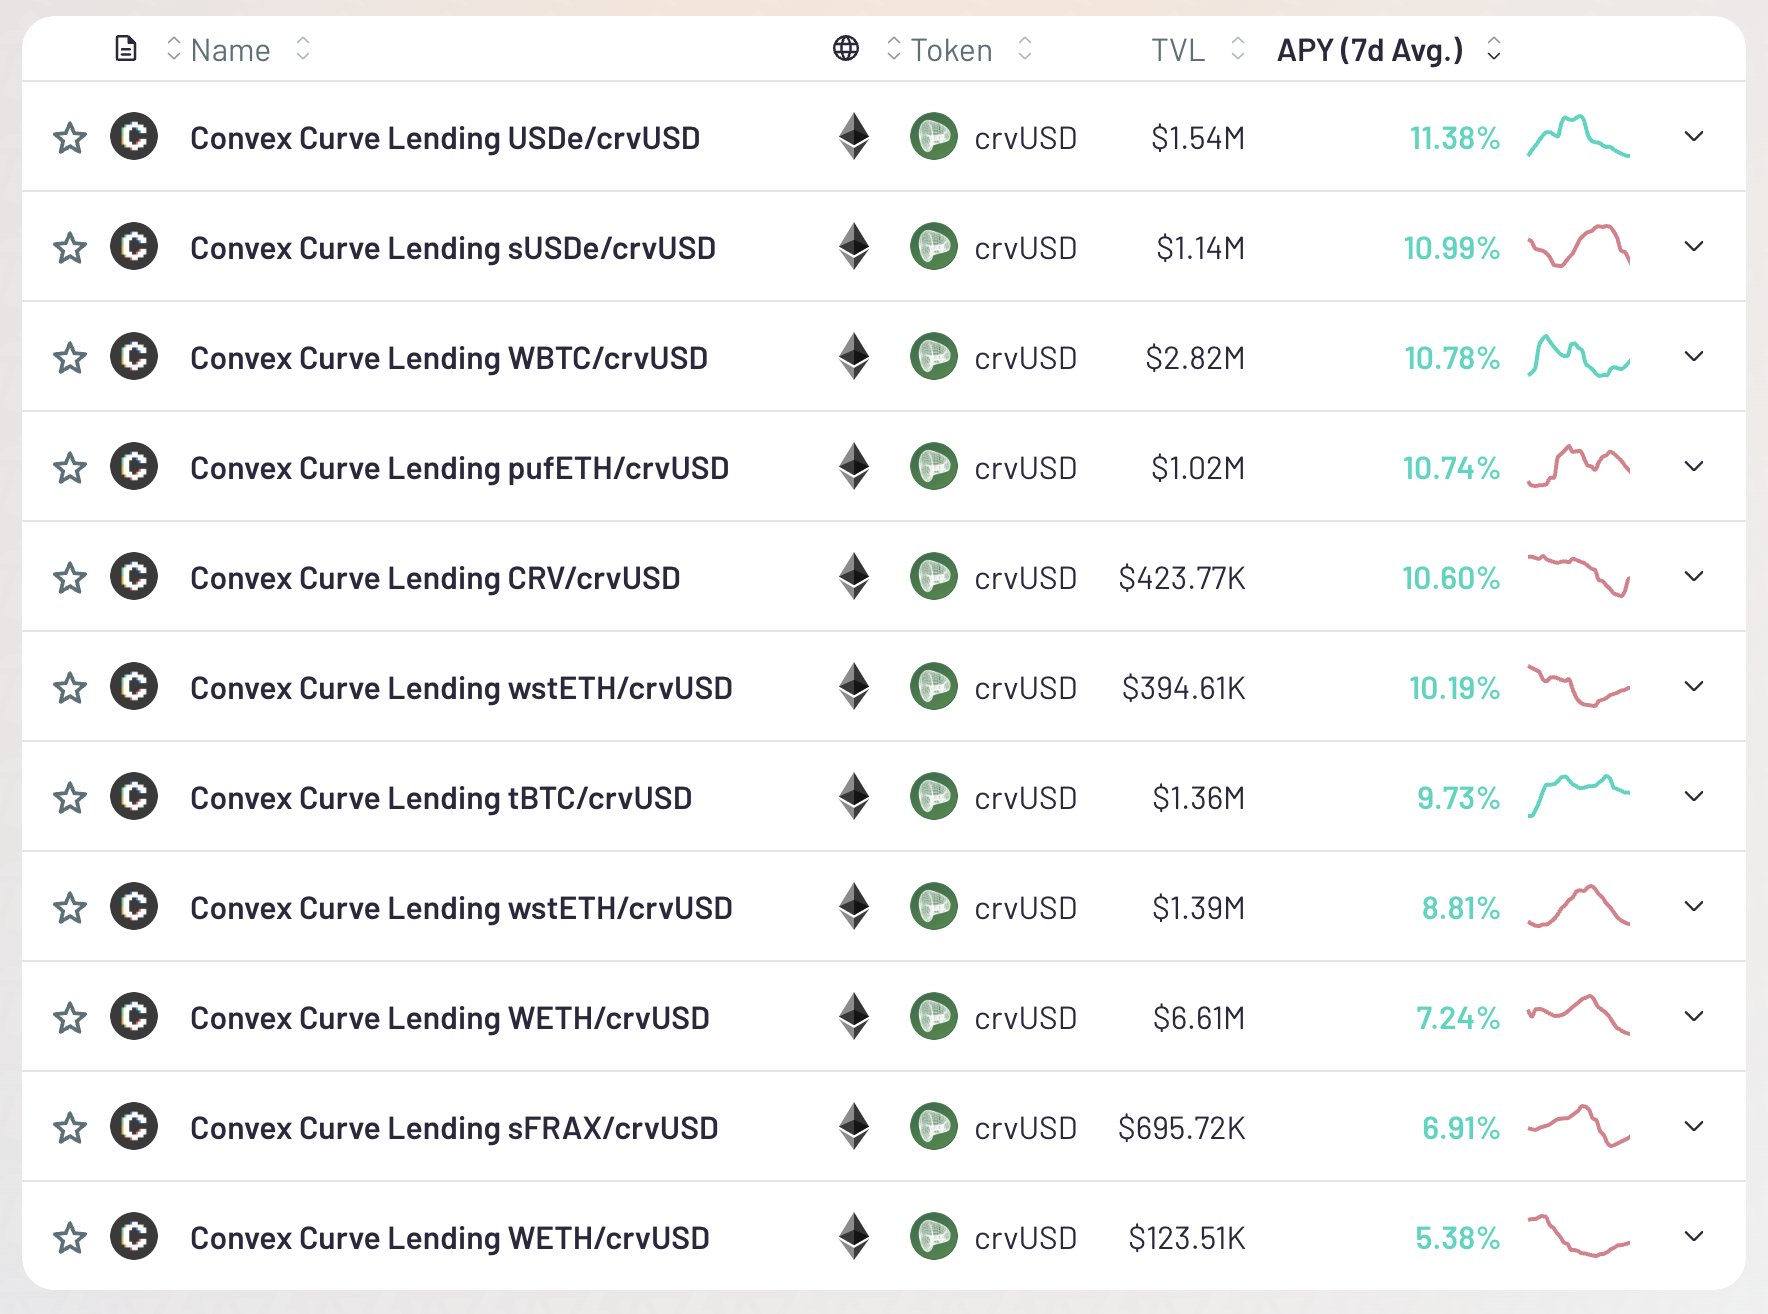Click Convex logo on sUSDe/crvUSD row
Image resolution: width=1768 pixels, height=1314 pixels.
click(134, 246)
